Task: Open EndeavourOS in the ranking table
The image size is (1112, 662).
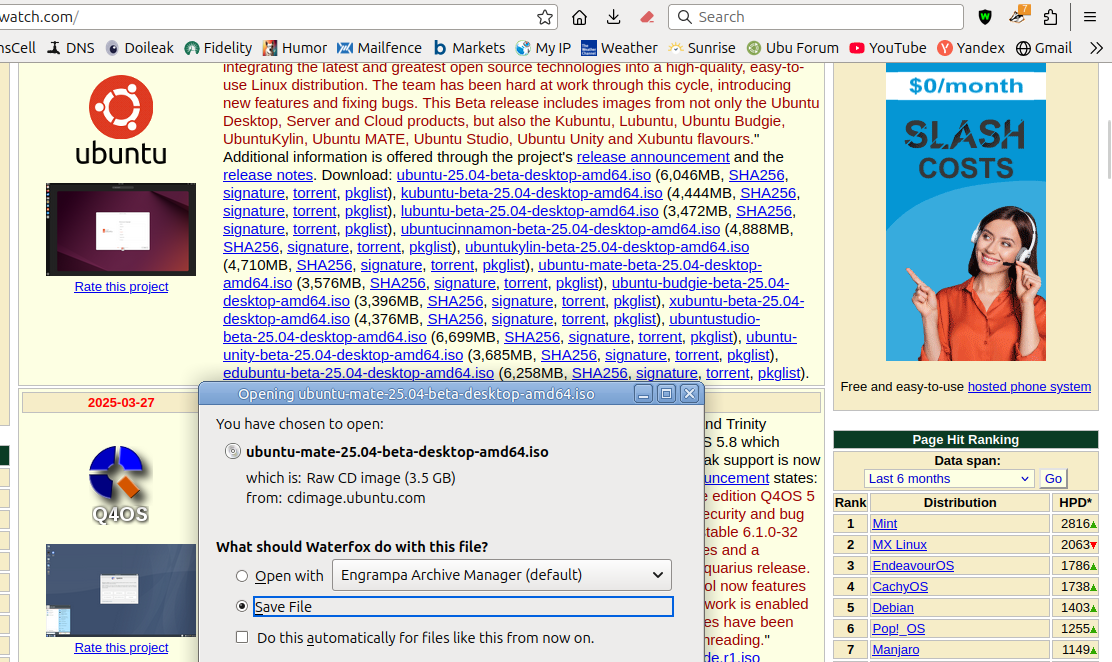Action: [x=913, y=566]
